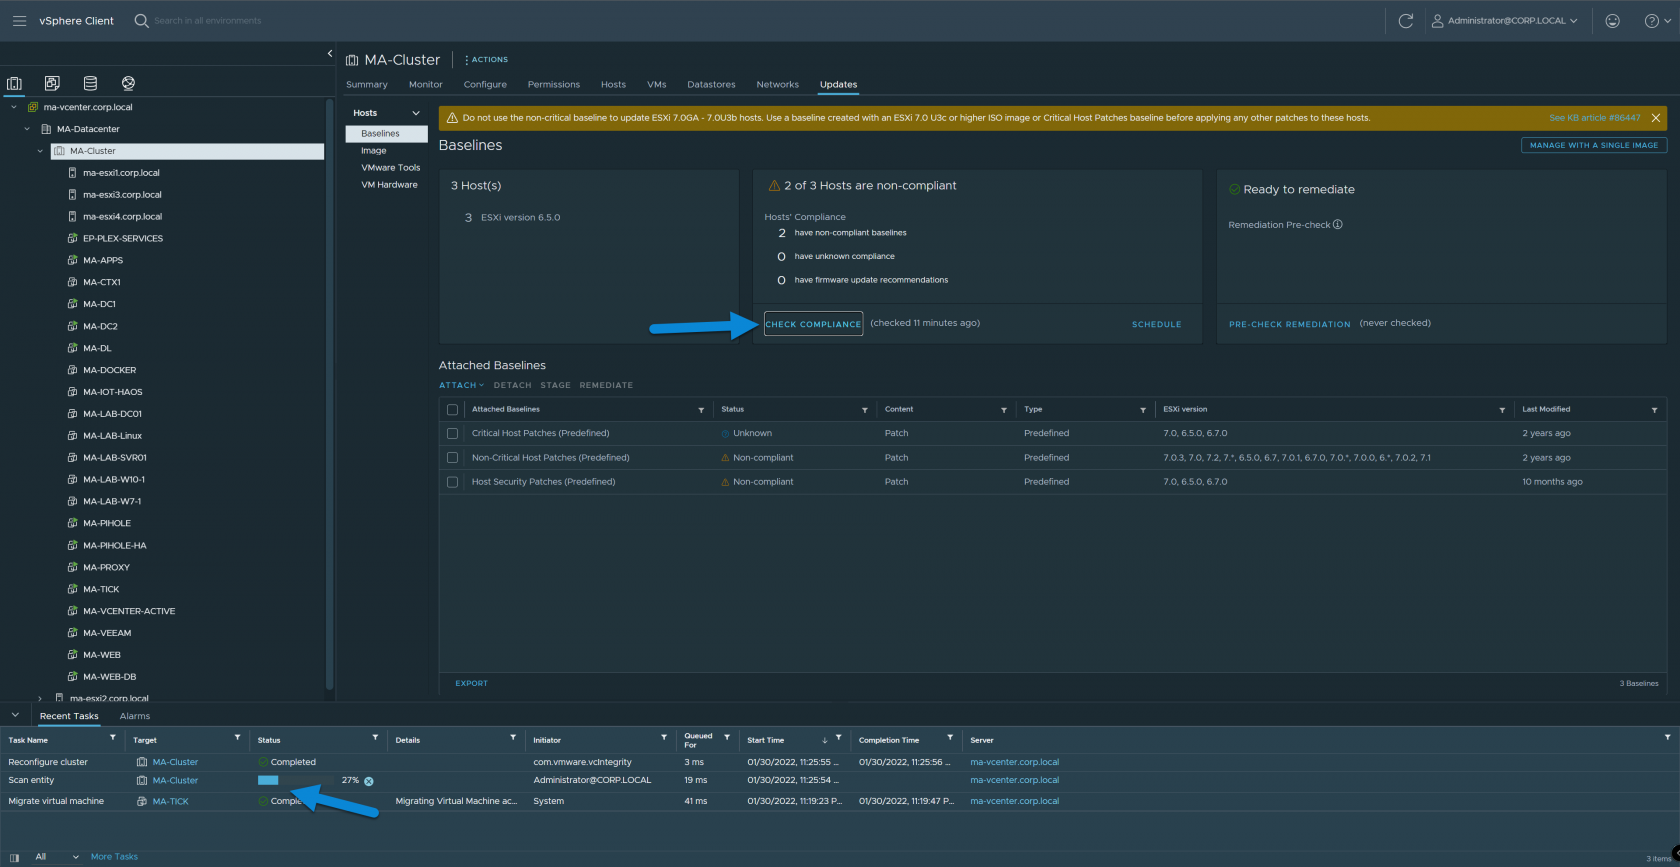Open ma-vcenter.corp.local server link for Scan entity
The height and width of the screenshot is (867, 1680).
[x=1014, y=780]
